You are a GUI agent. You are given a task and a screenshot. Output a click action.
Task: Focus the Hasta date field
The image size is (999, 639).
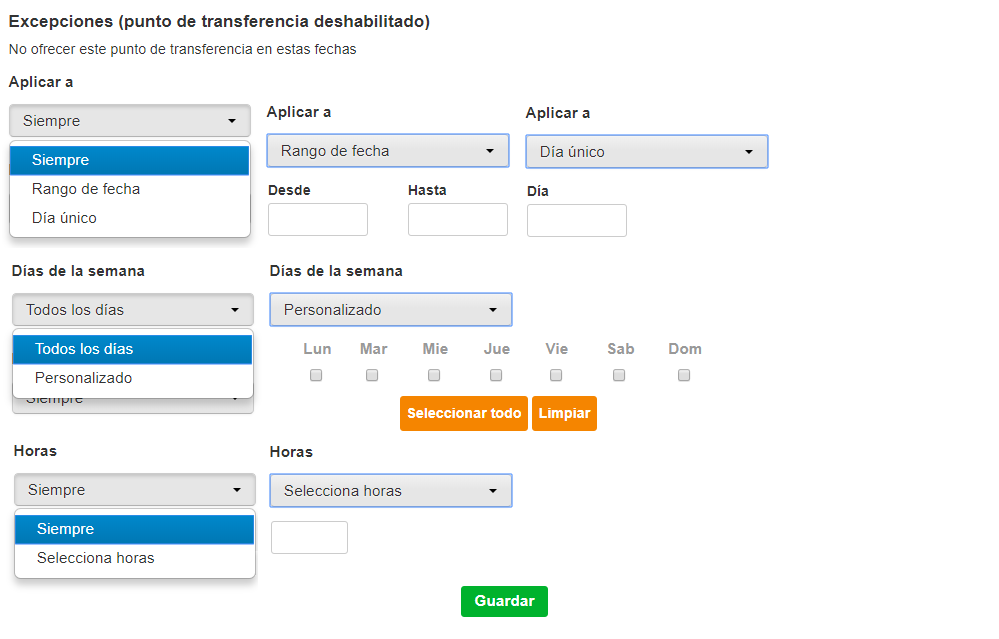pyautogui.click(x=458, y=220)
